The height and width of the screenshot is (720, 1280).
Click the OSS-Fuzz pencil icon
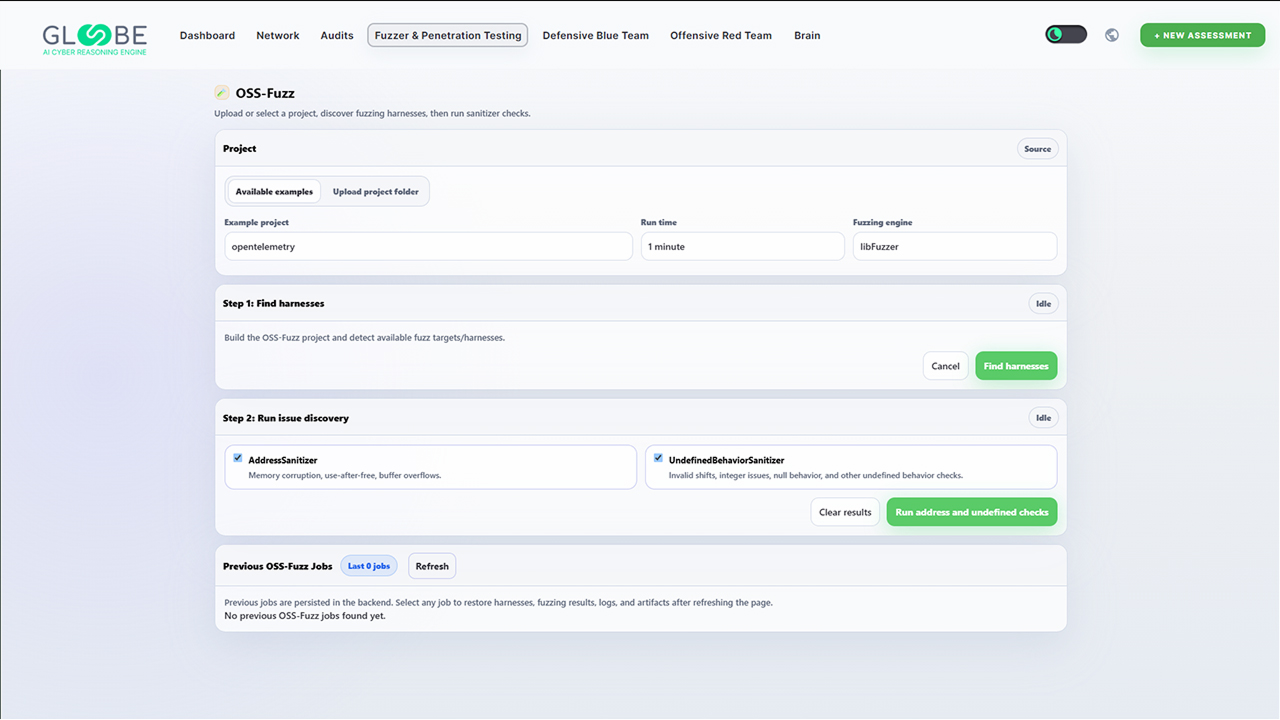(x=222, y=93)
